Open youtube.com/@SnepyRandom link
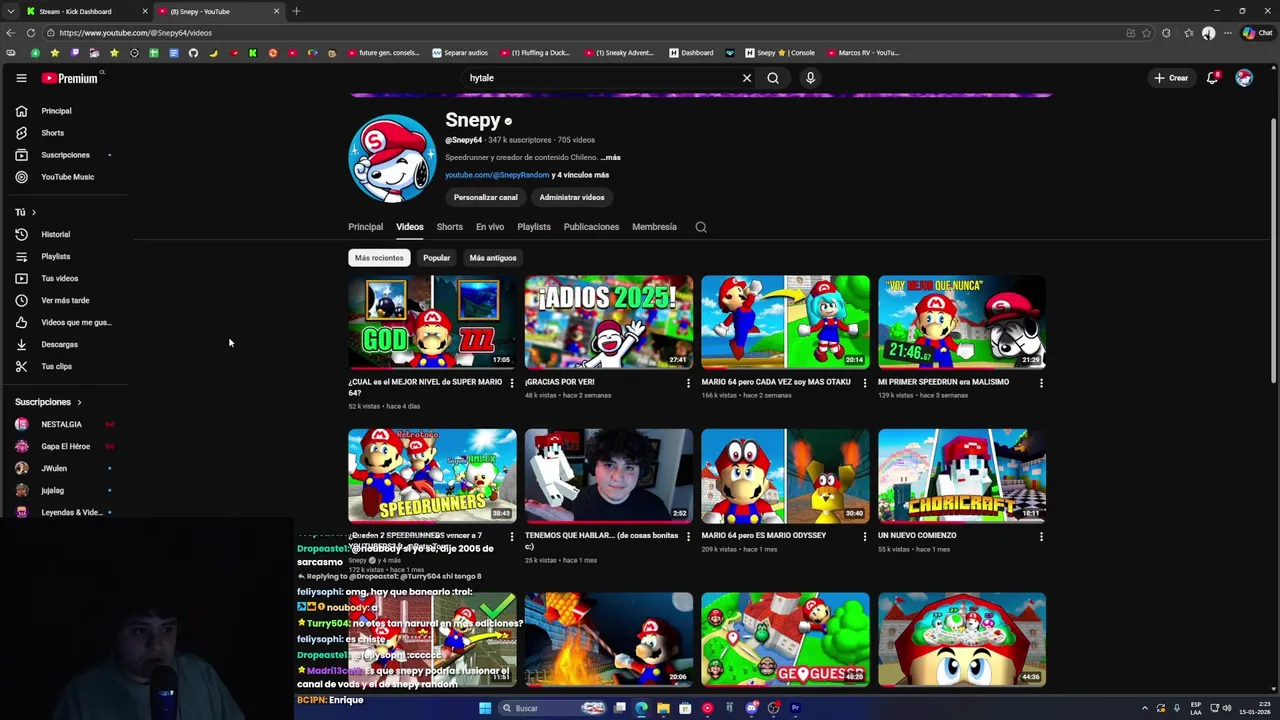 [497, 175]
